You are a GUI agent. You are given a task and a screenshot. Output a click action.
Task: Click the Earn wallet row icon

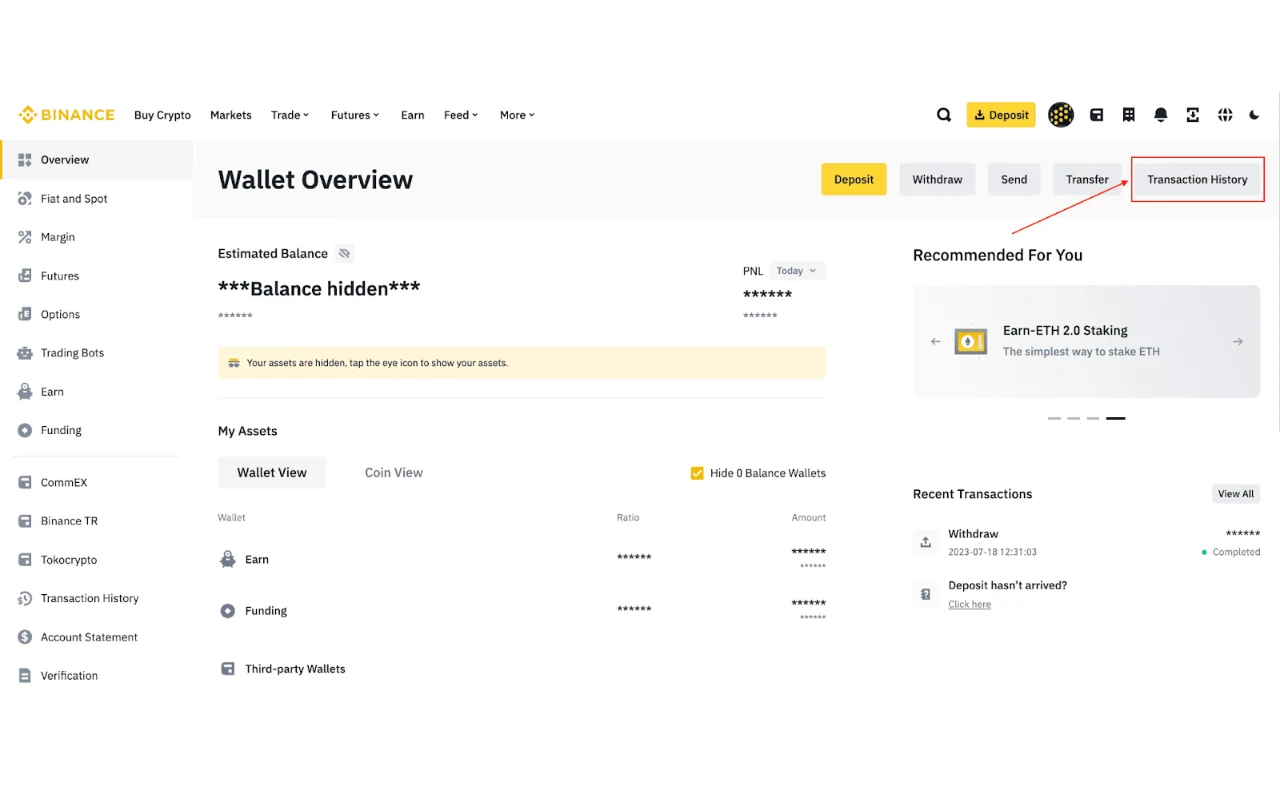tap(228, 559)
